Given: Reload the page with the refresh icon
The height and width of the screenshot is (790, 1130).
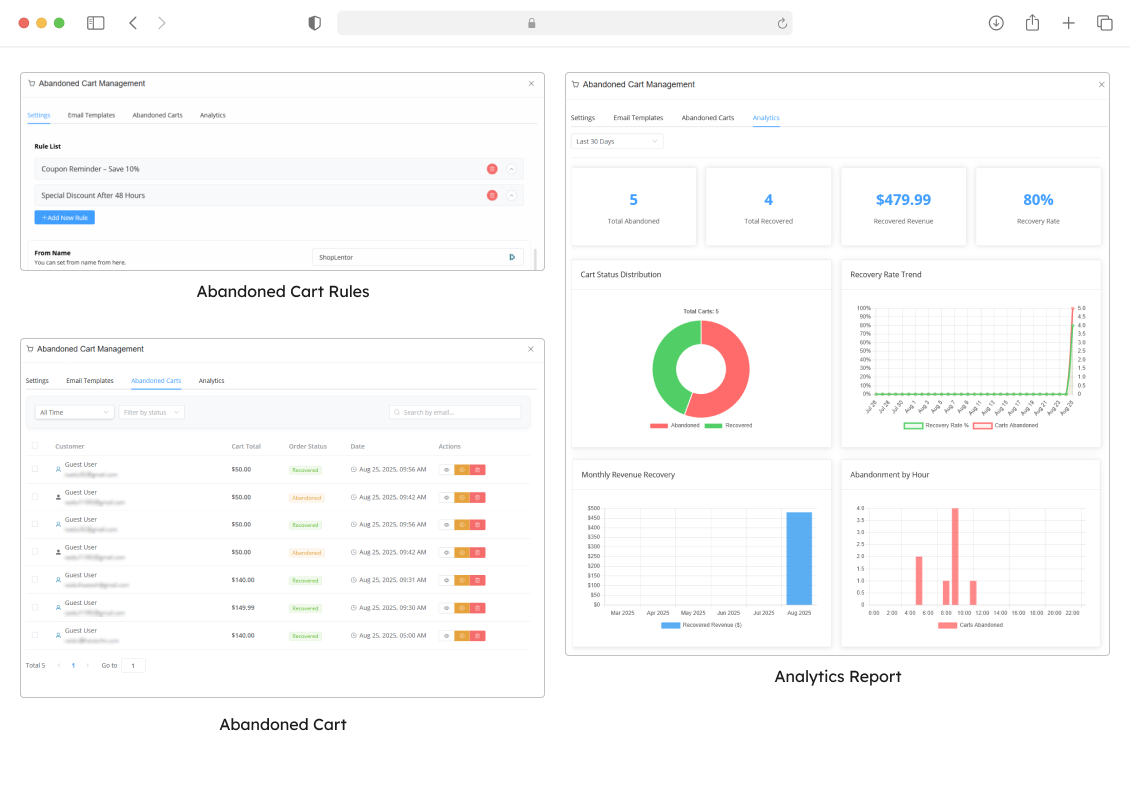Looking at the screenshot, I should click(782, 23).
